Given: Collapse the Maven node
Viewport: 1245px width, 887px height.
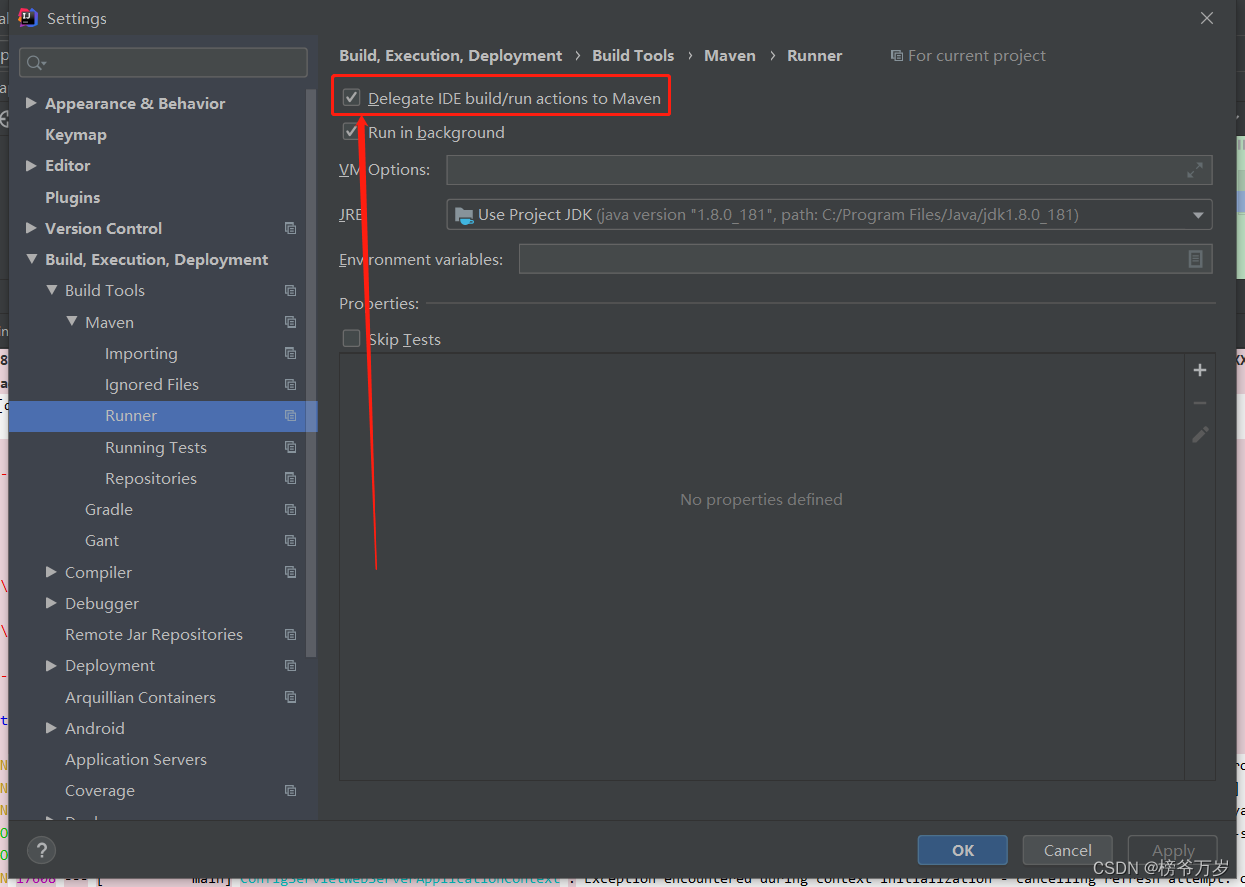Looking at the screenshot, I should point(72,322).
